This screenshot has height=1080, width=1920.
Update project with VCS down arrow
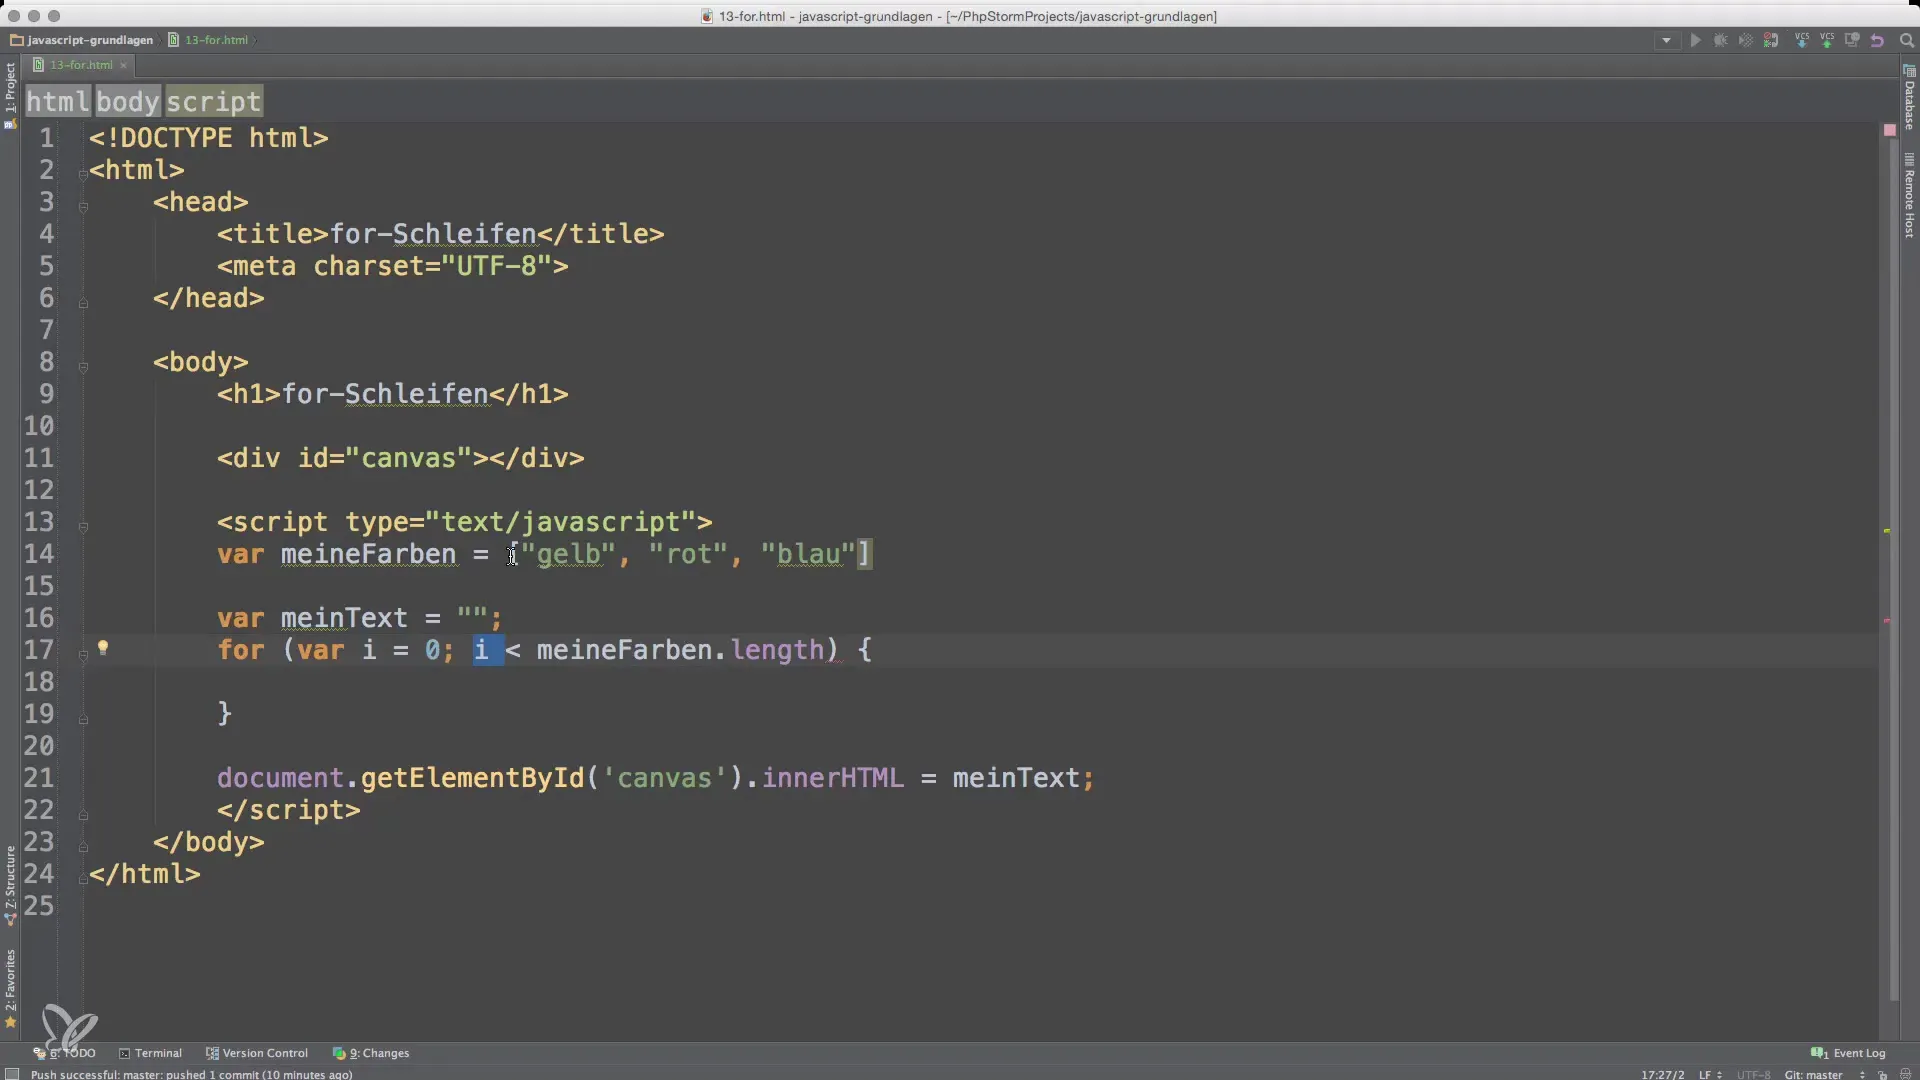1802,41
